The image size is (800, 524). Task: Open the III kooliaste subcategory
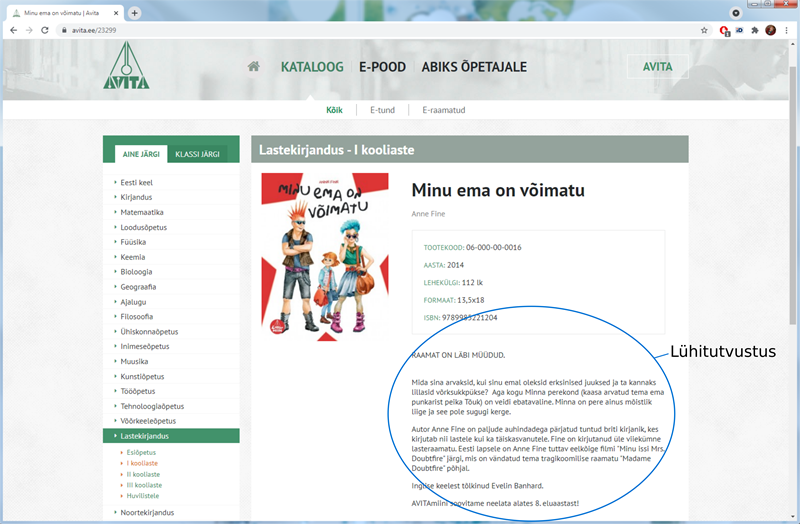pos(144,485)
